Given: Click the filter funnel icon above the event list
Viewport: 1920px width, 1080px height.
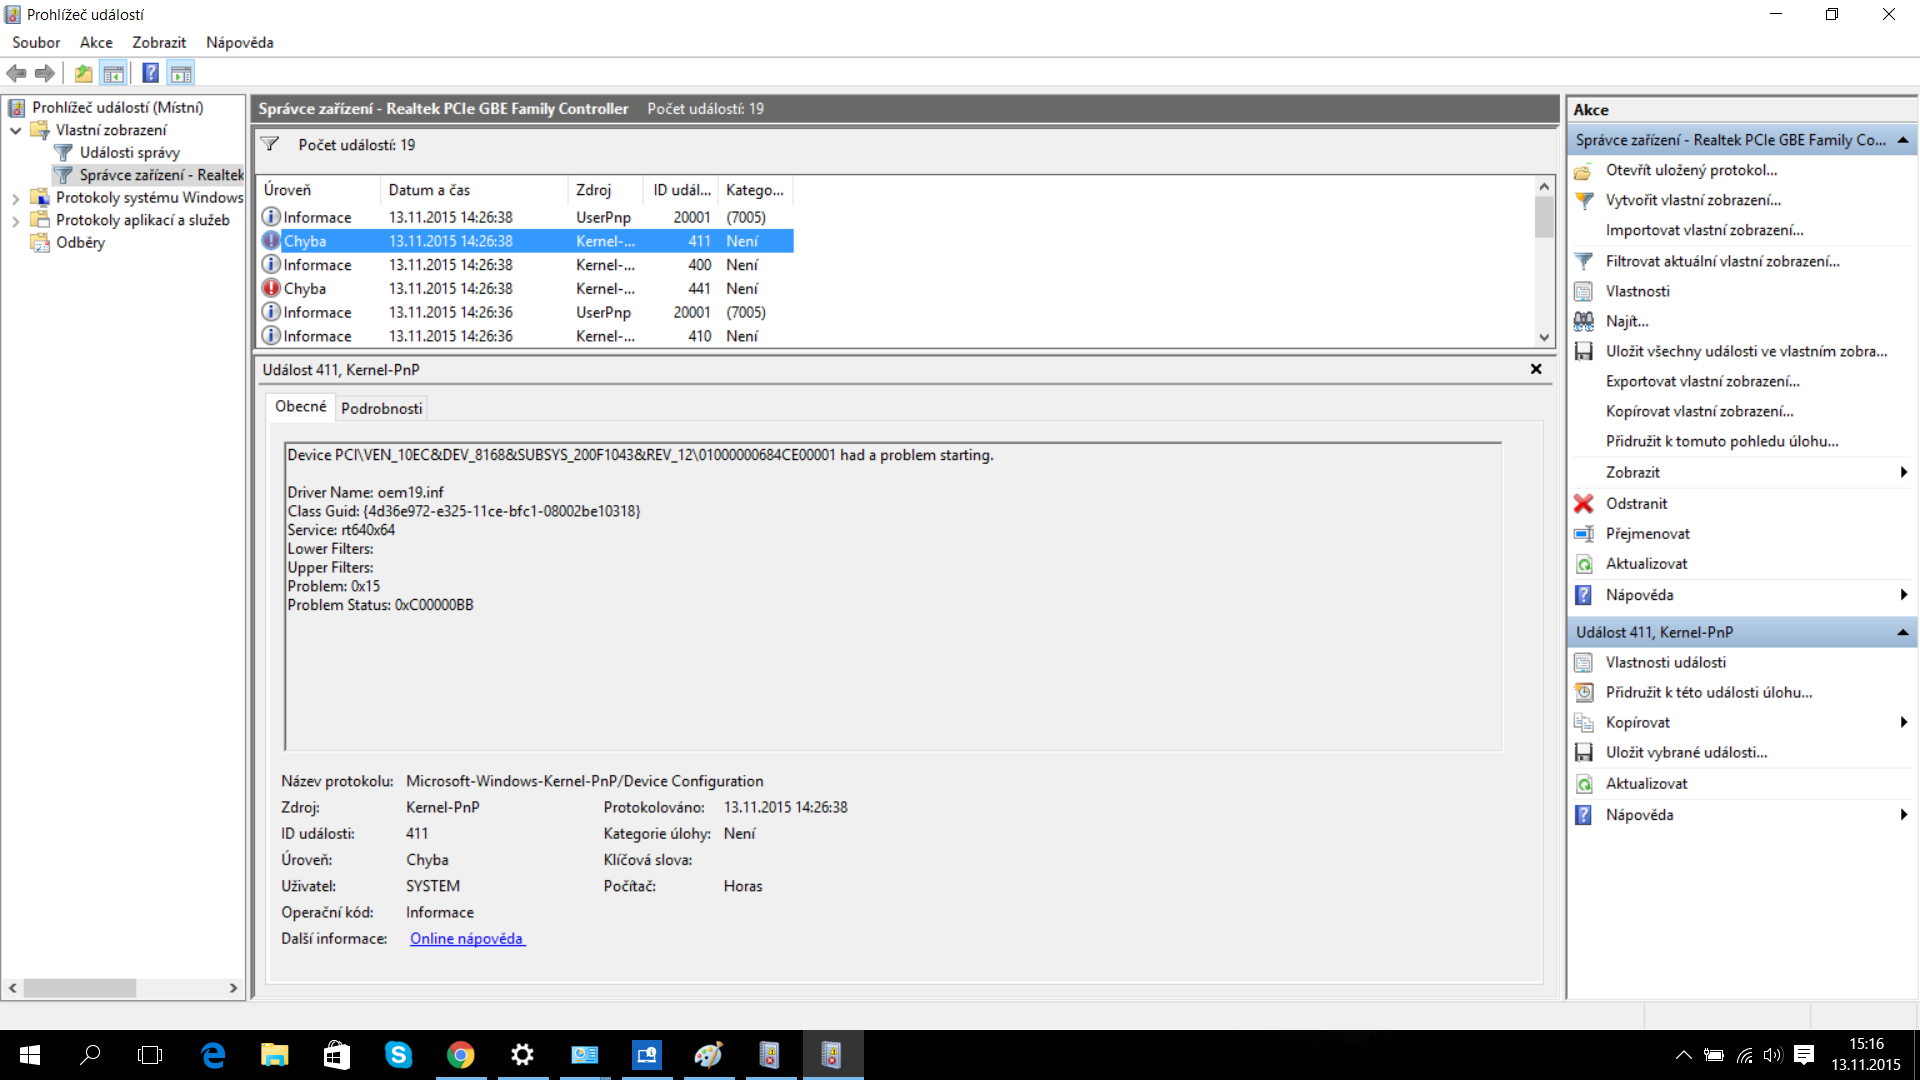Looking at the screenshot, I should [270, 145].
